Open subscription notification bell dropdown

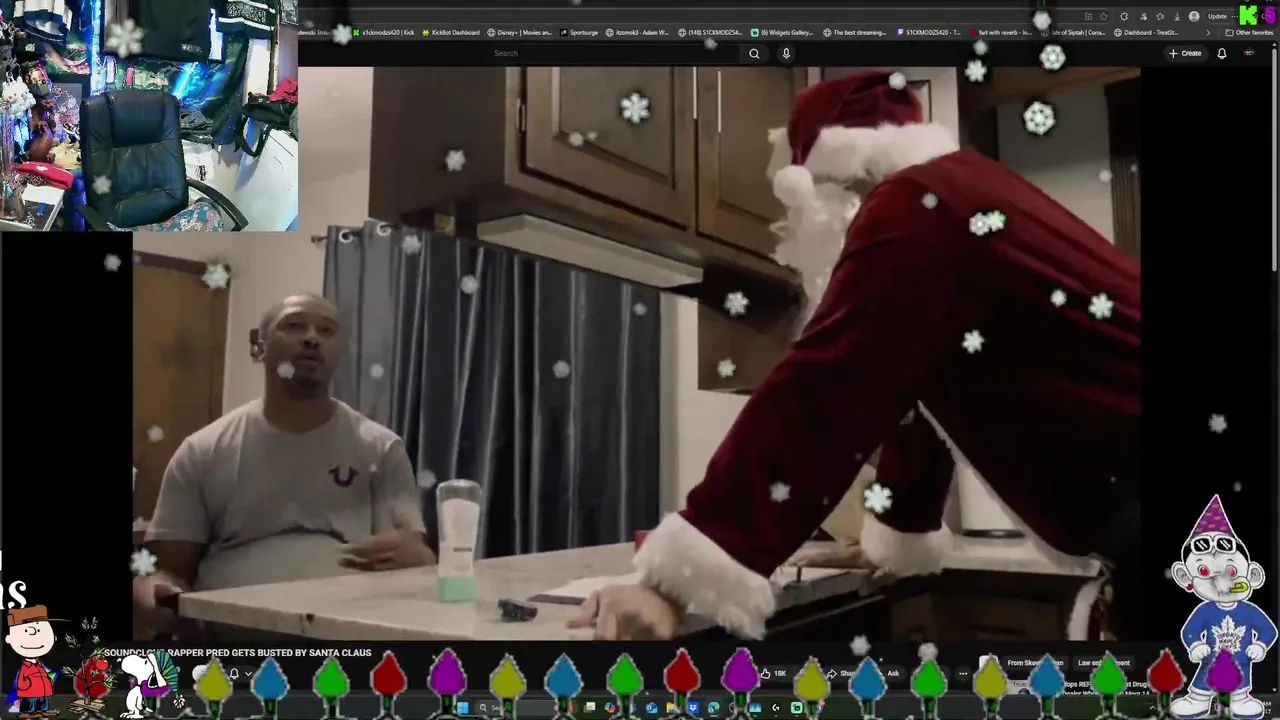tap(240, 674)
